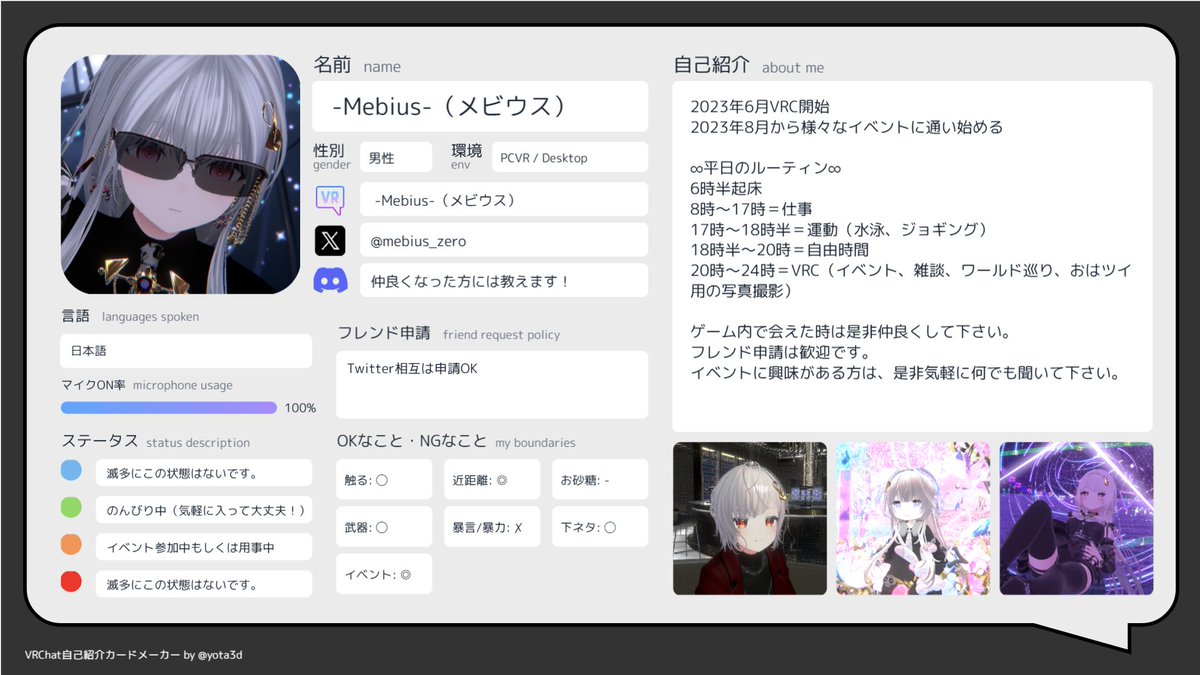Open the 日本語 language selector
This screenshot has height=675, width=1200.
click(186, 351)
